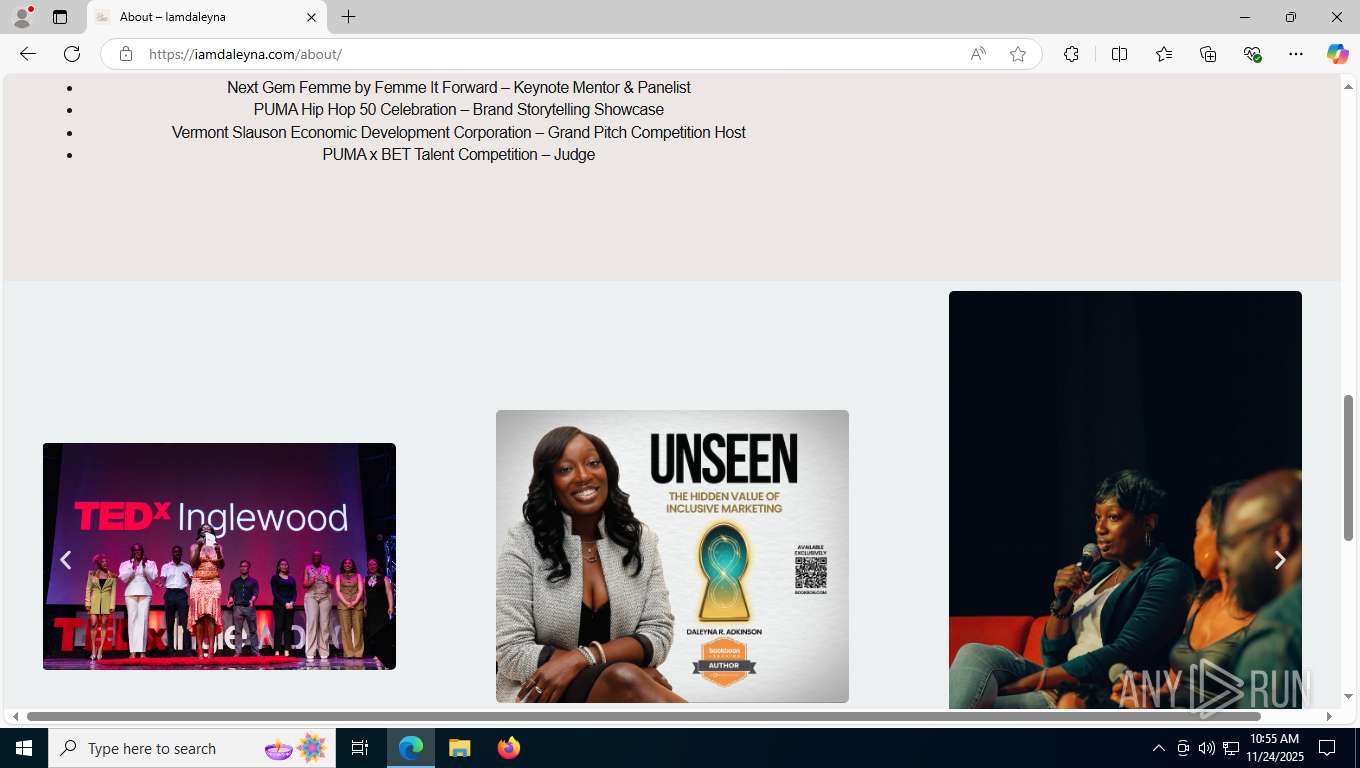Open Firefox from taskbar
The height and width of the screenshot is (768, 1360).
point(508,748)
